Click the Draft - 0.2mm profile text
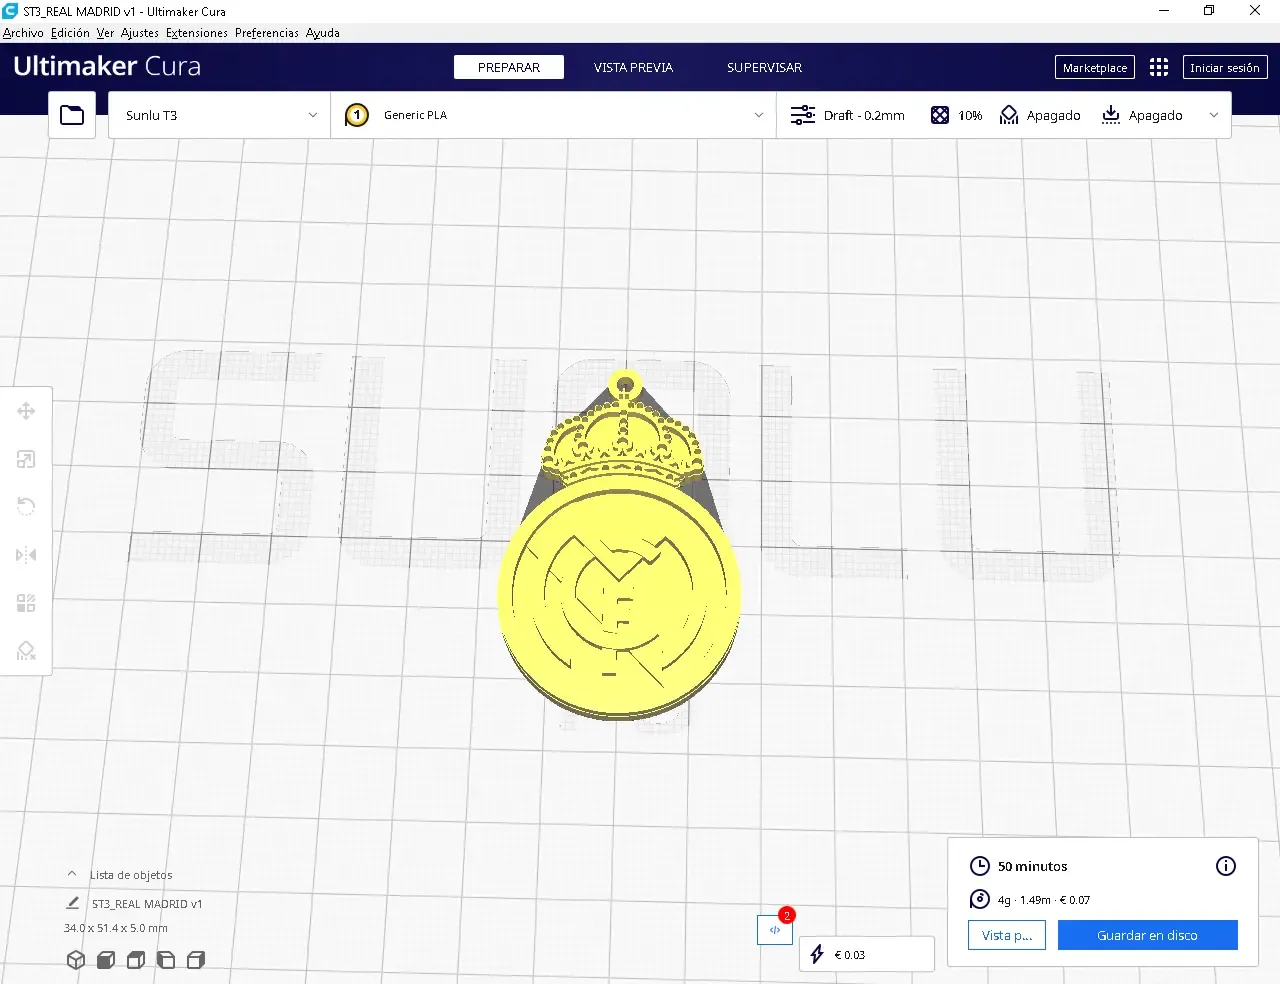Screen dimensions: 1280x984 tap(864, 115)
